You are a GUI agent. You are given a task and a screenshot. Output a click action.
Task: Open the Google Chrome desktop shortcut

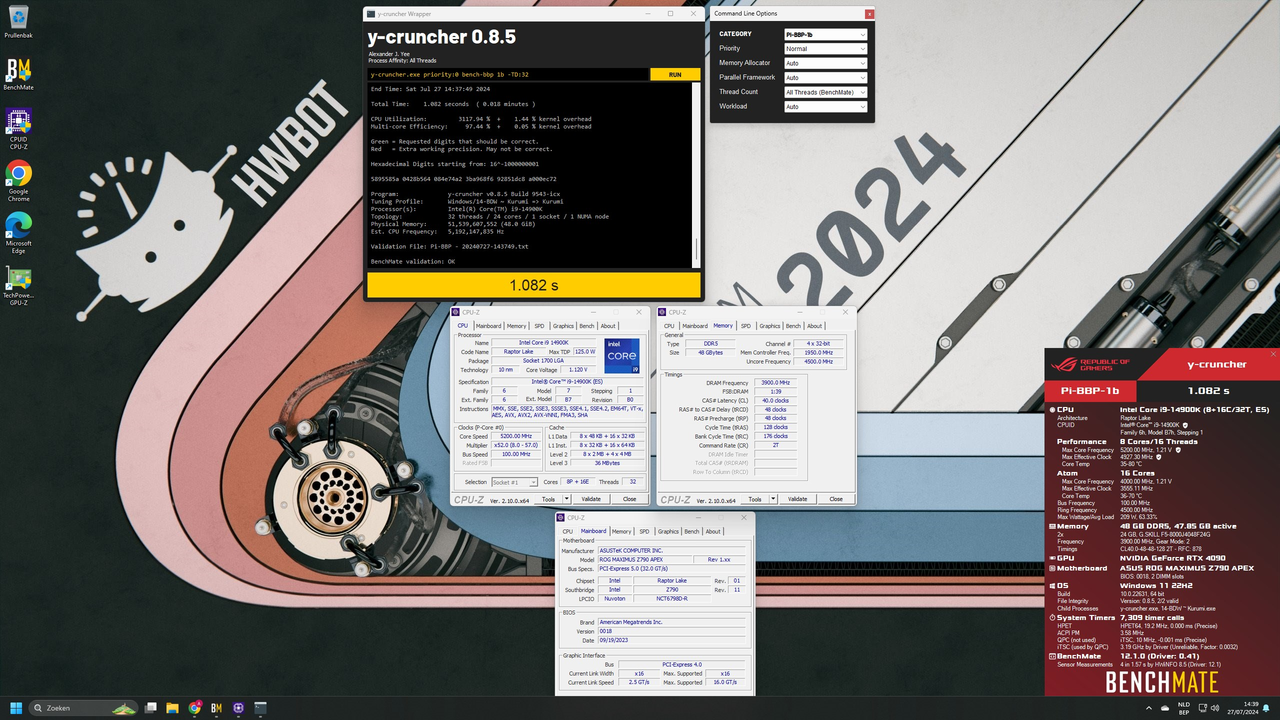pyautogui.click(x=18, y=180)
